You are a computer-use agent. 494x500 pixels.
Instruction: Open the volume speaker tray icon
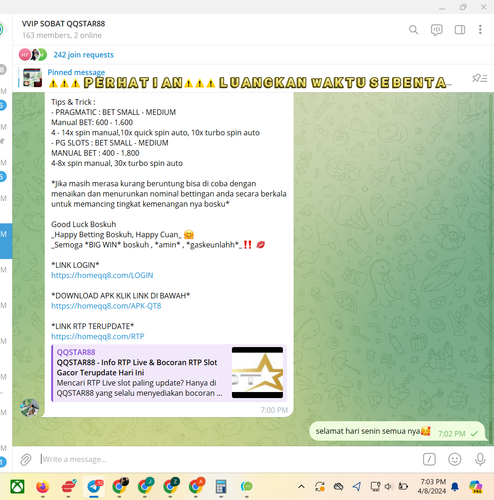point(389,487)
